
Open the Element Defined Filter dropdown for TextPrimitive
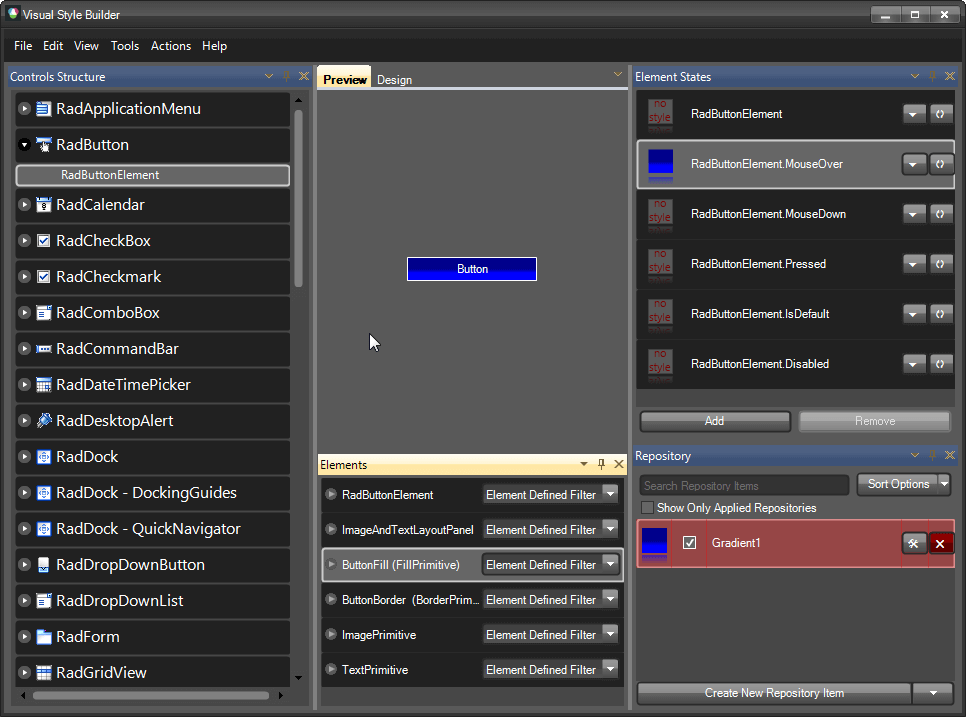point(612,669)
